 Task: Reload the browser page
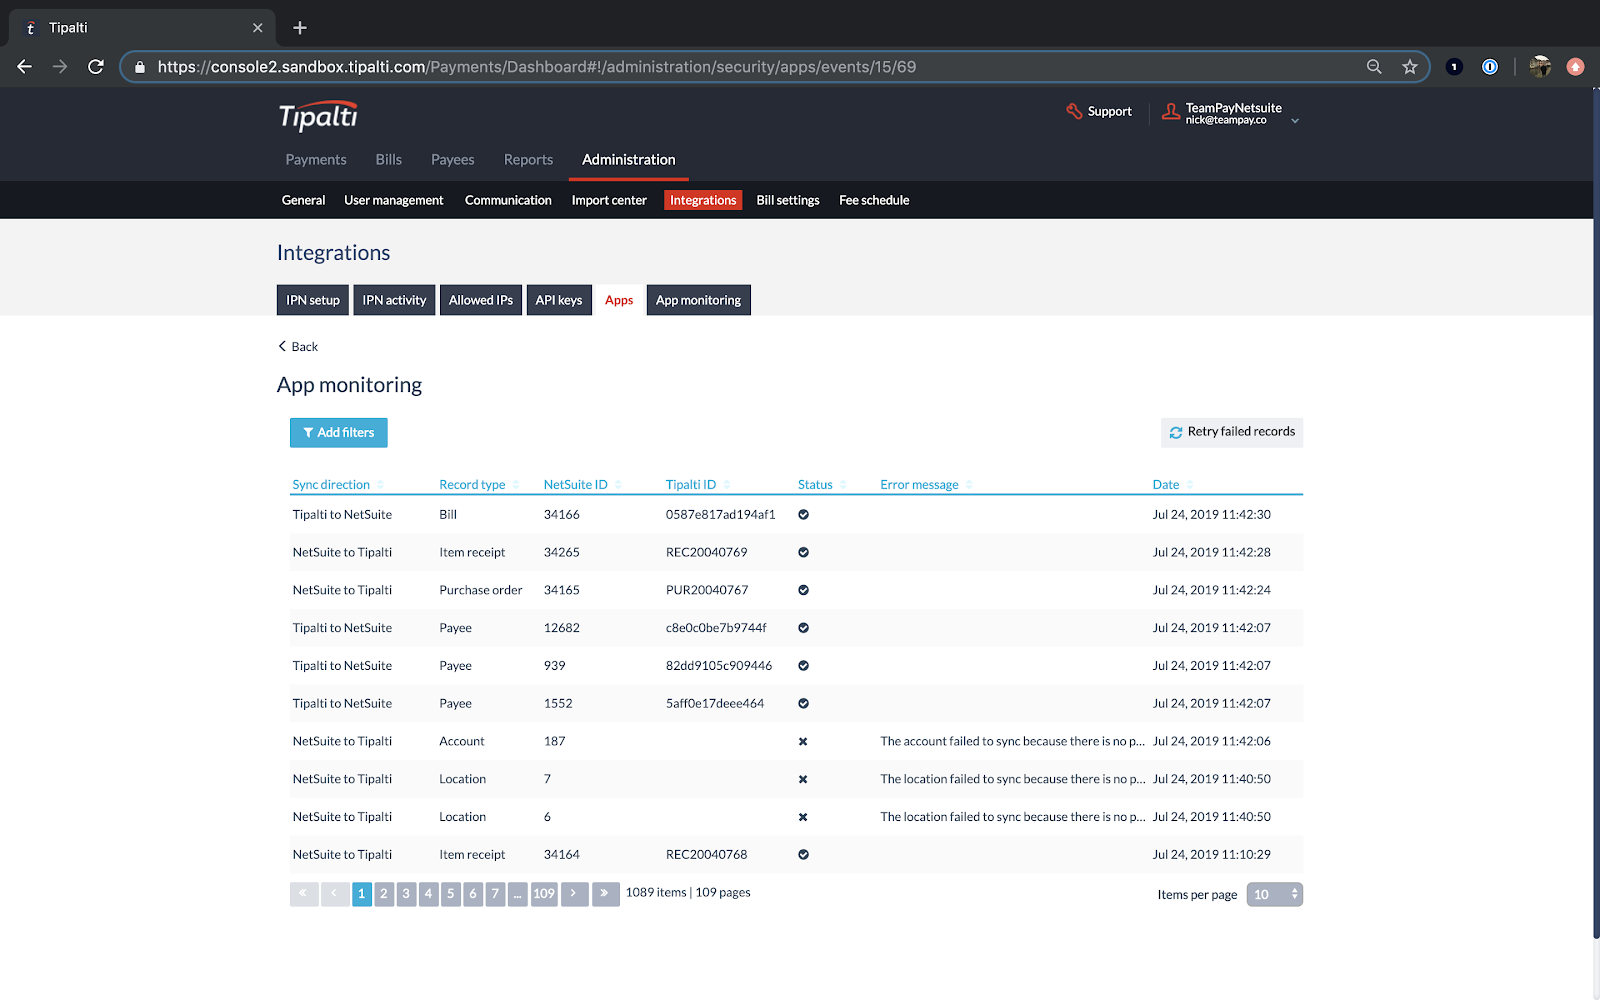[96, 67]
